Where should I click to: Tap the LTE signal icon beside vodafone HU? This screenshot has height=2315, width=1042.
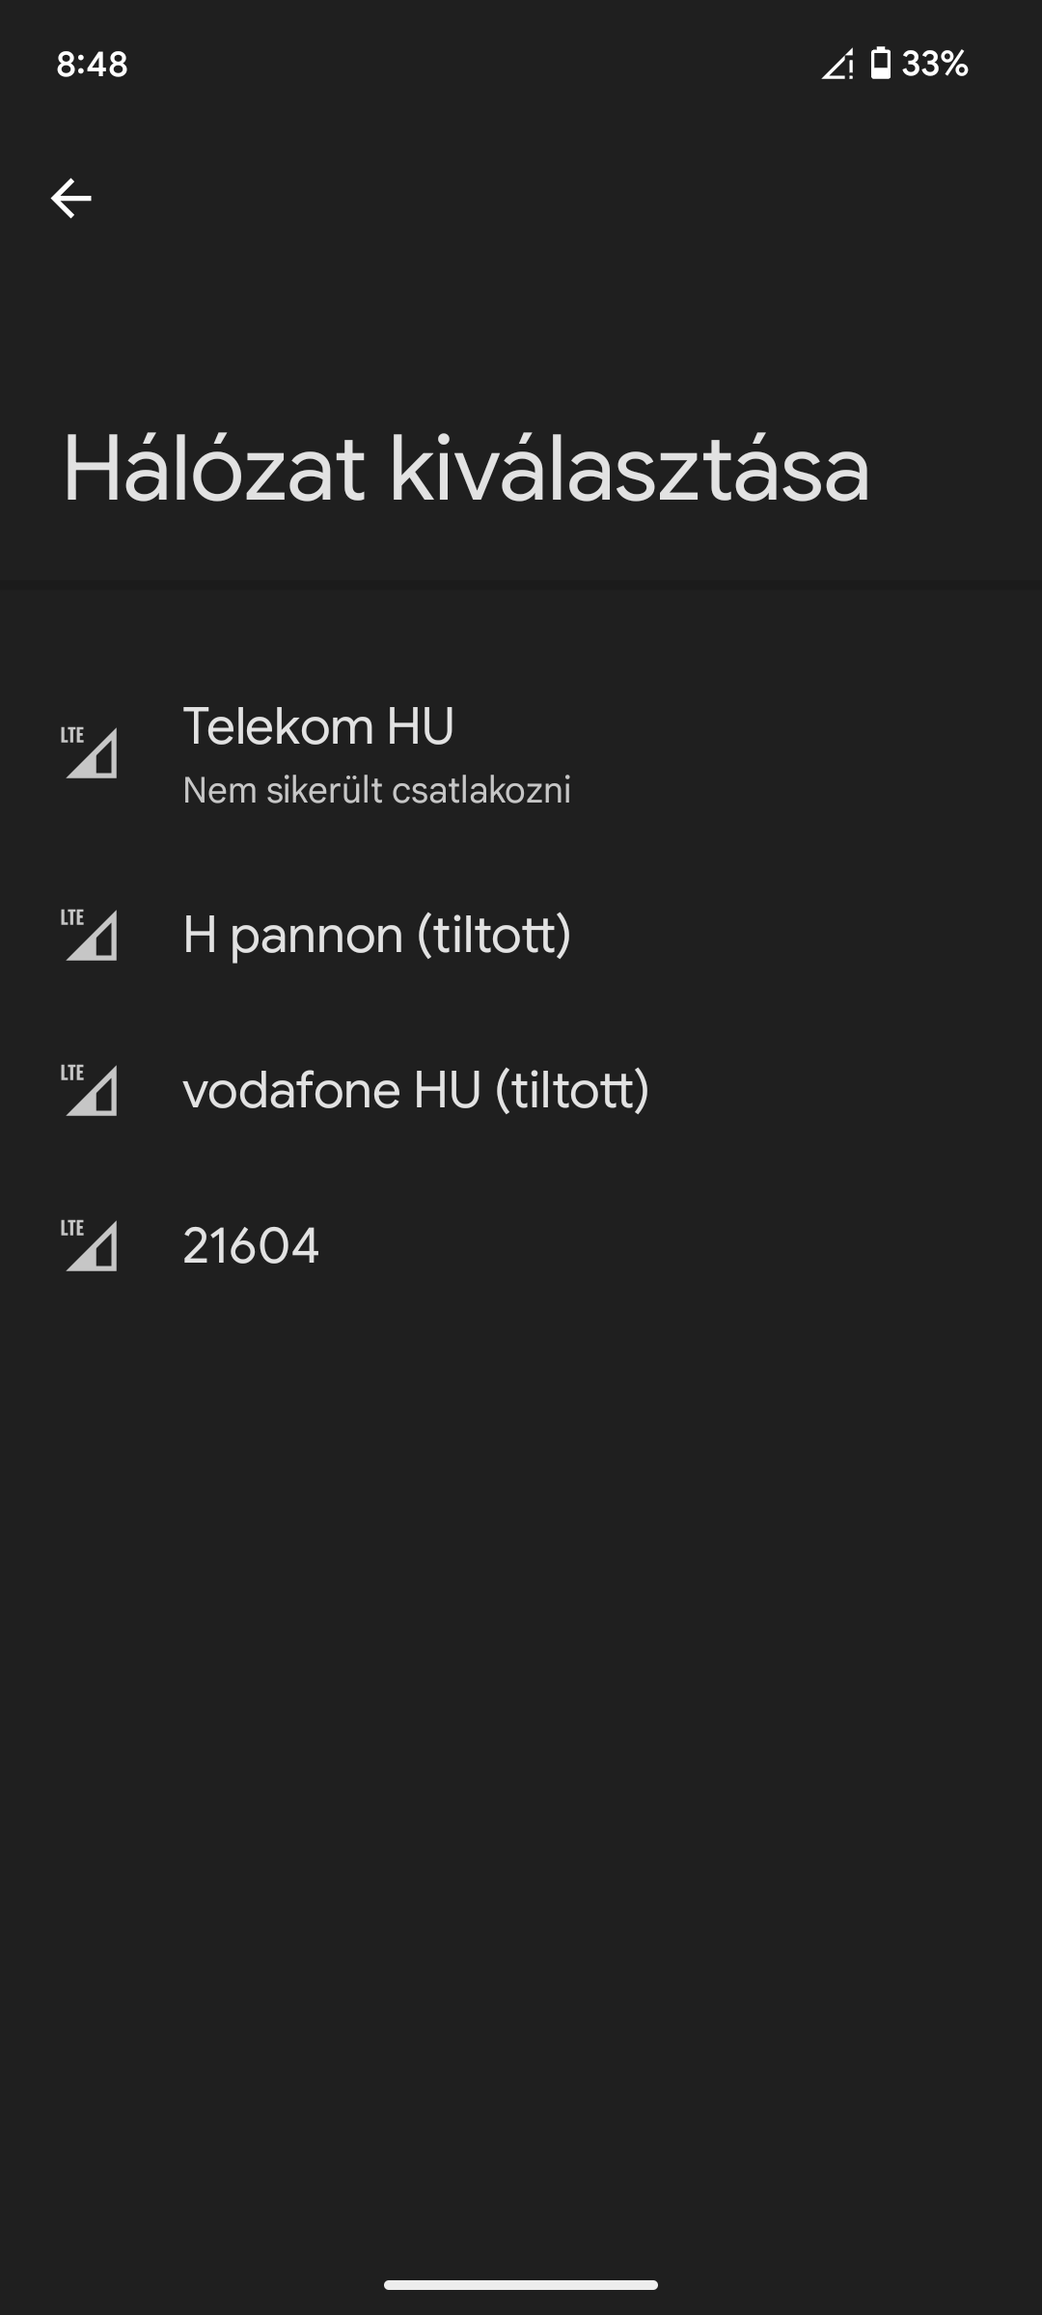90,1090
